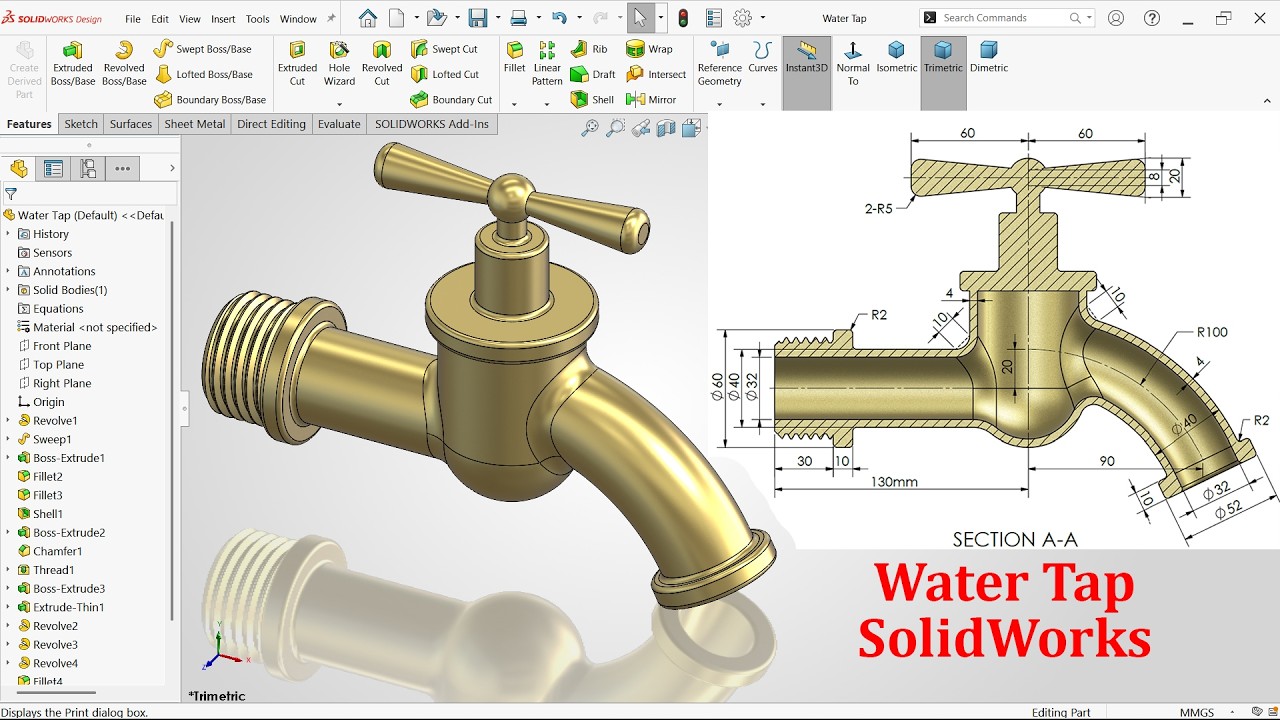Open the Options gear dropdown arrow
Viewport: 1280px width, 720px height.
coord(763,18)
